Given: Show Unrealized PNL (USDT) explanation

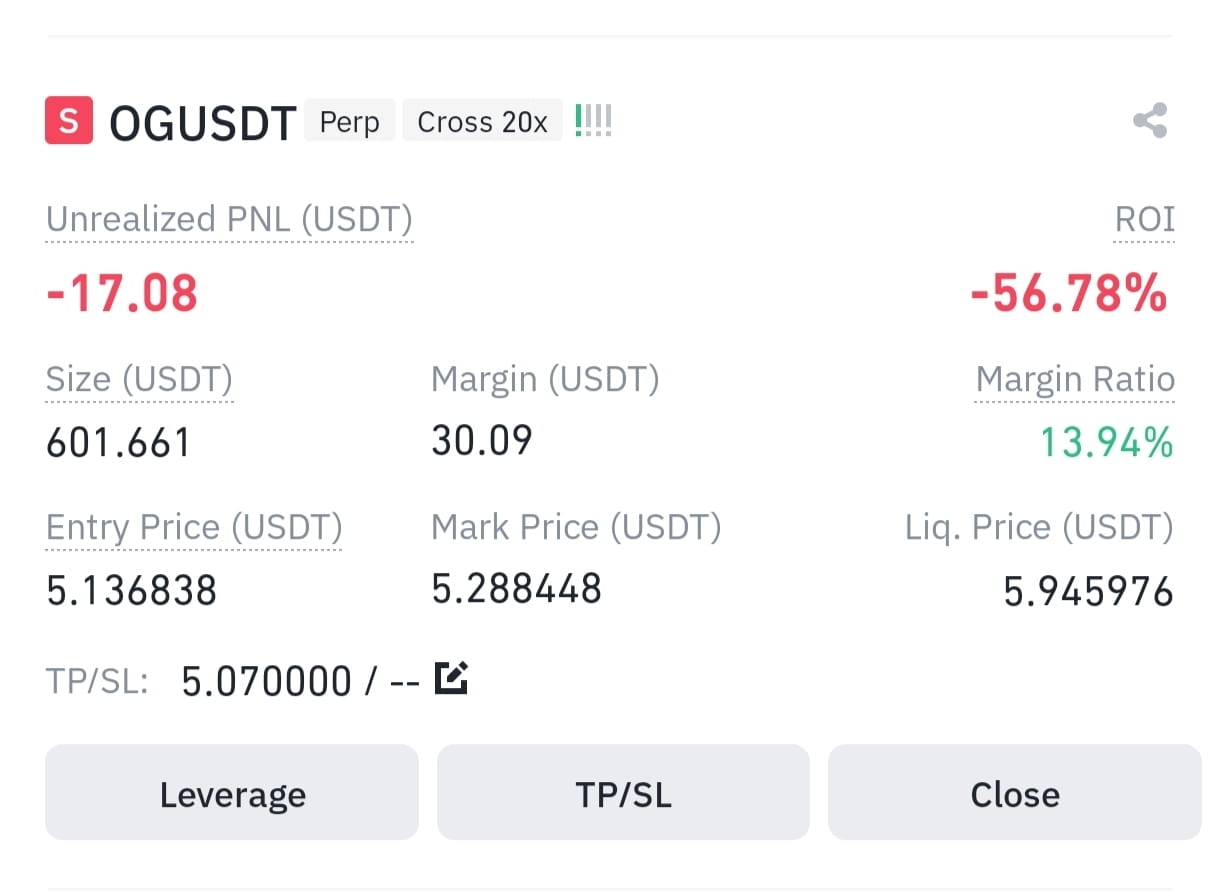Looking at the screenshot, I should click(x=229, y=220).
